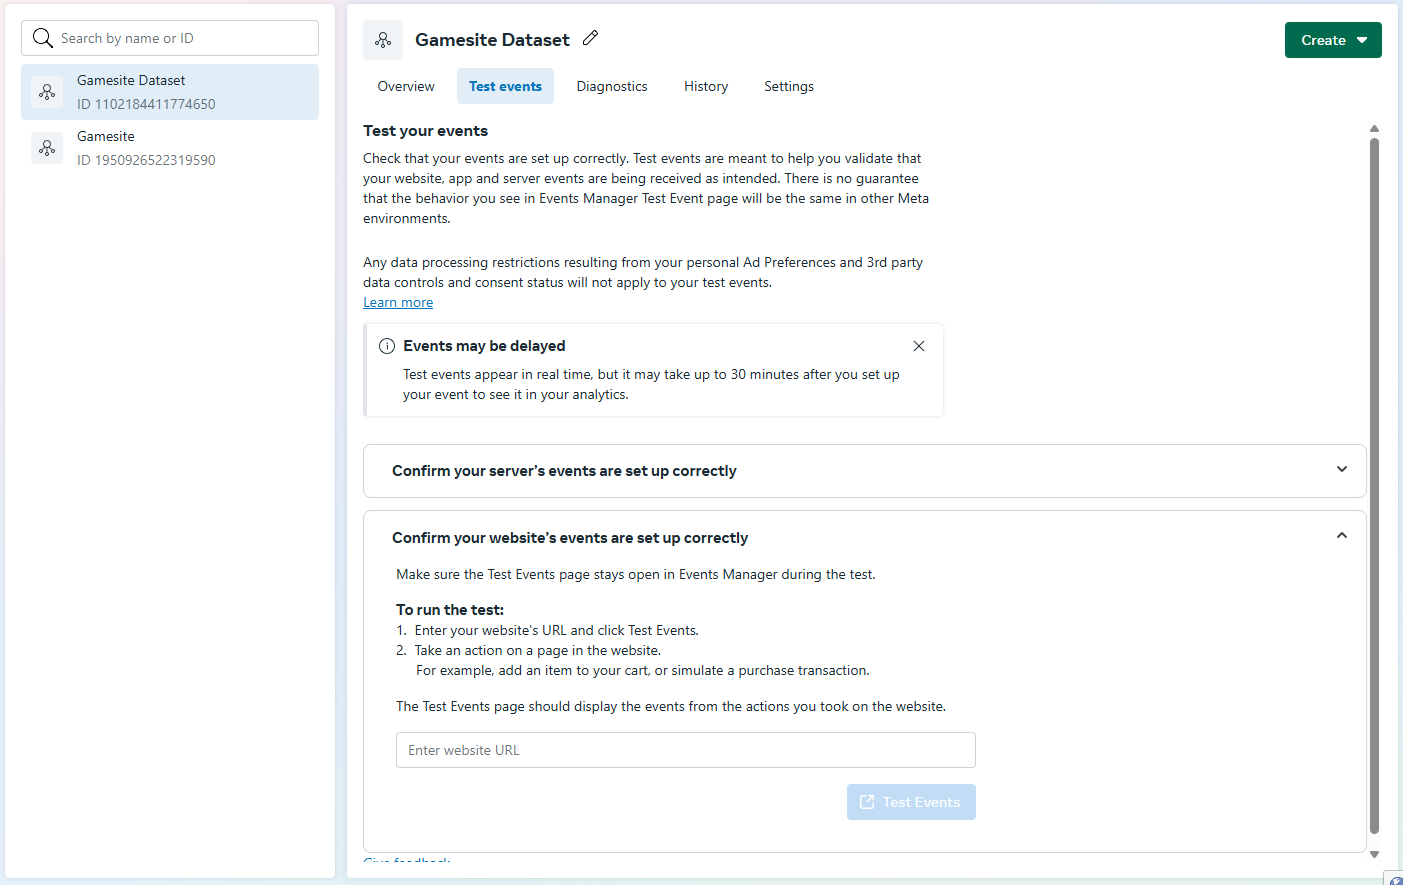Viewport: 1403px width, 885px height.
Task: Switch to the Diagnostics tab
Action: coord(612,86)
